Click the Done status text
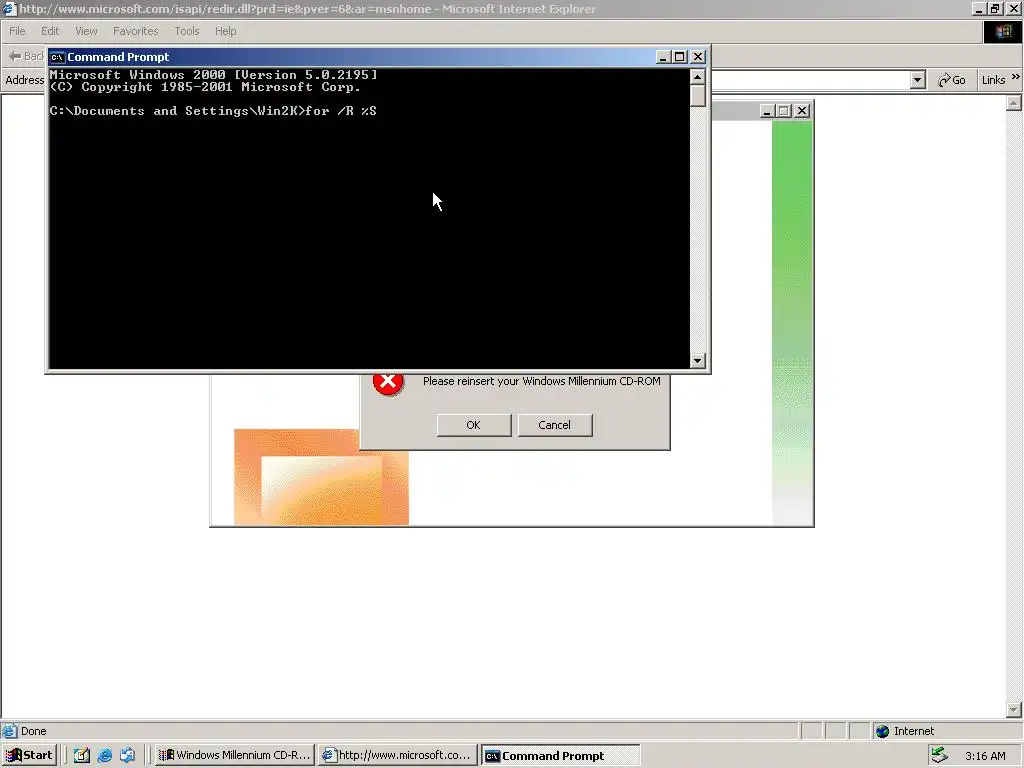The image size is (1024, 768). point(33,731)
